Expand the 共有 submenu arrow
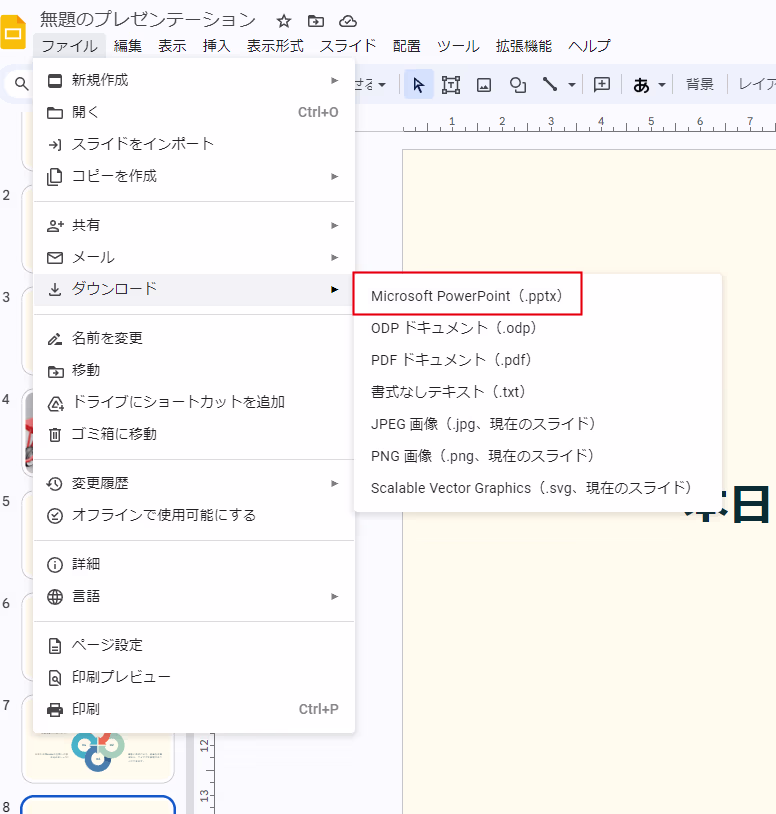776x814 pixels. point(335,225)
